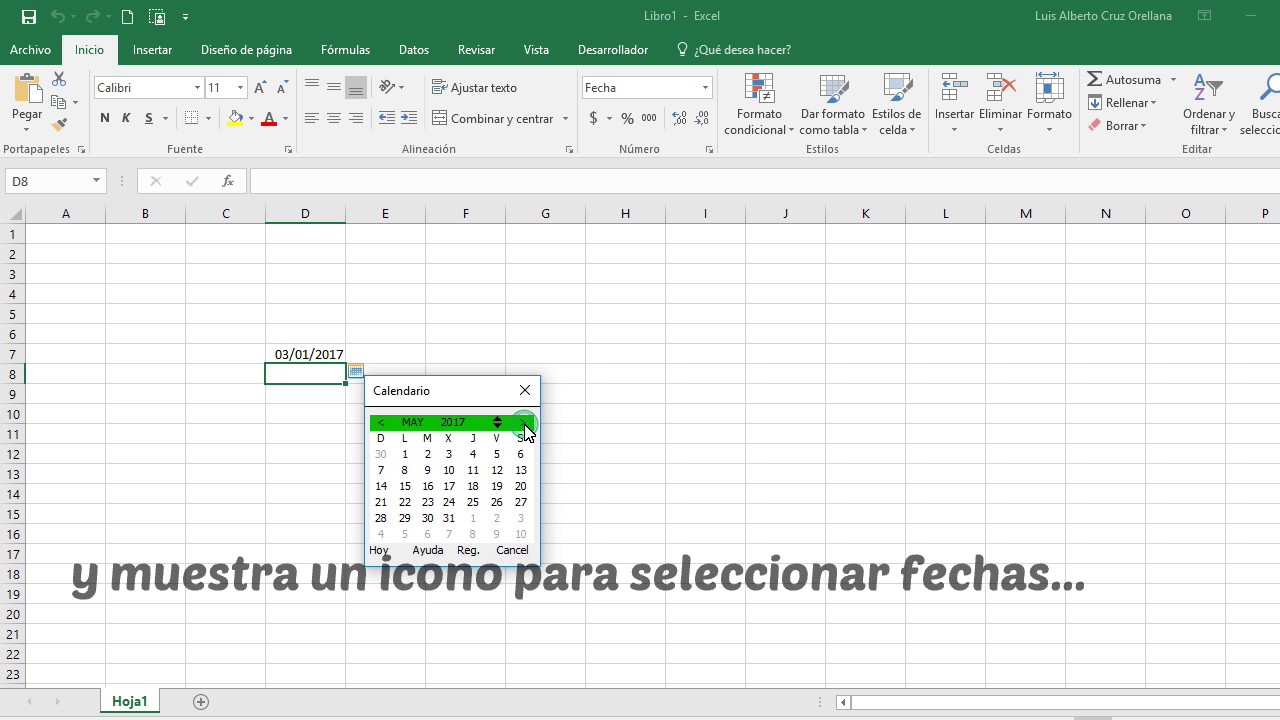This screenshot has height=720, width=1280.
Task: Click the year spinner arrows in Calendario
Action: (x=497, y=423)
